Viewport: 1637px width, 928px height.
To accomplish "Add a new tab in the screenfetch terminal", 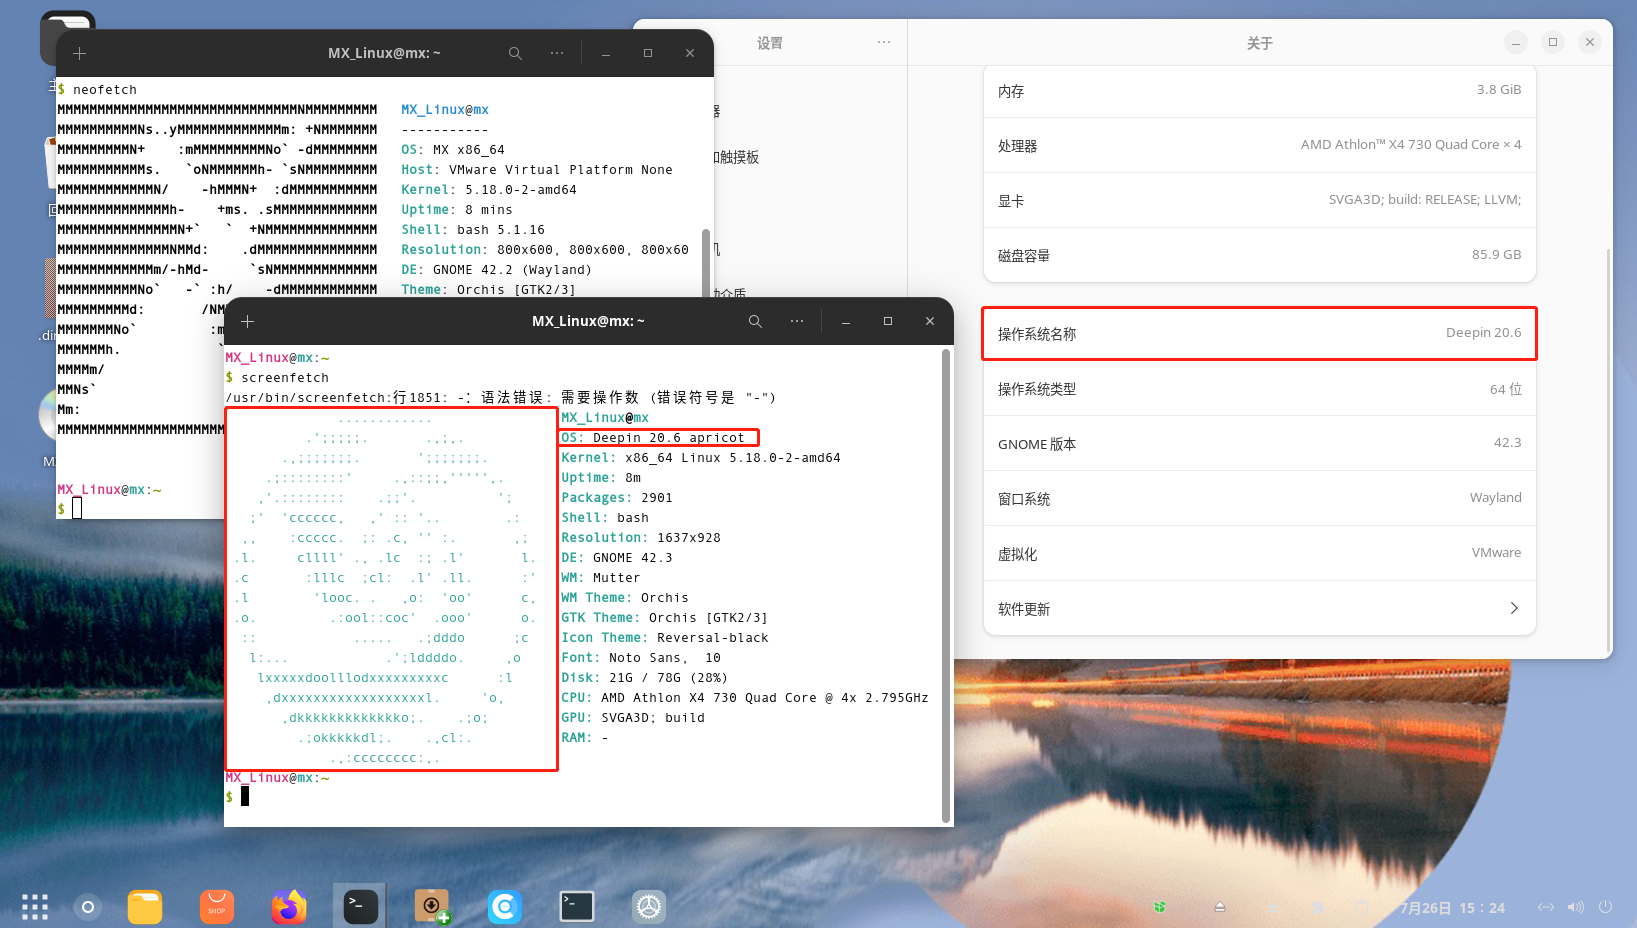I will point(248,321).
